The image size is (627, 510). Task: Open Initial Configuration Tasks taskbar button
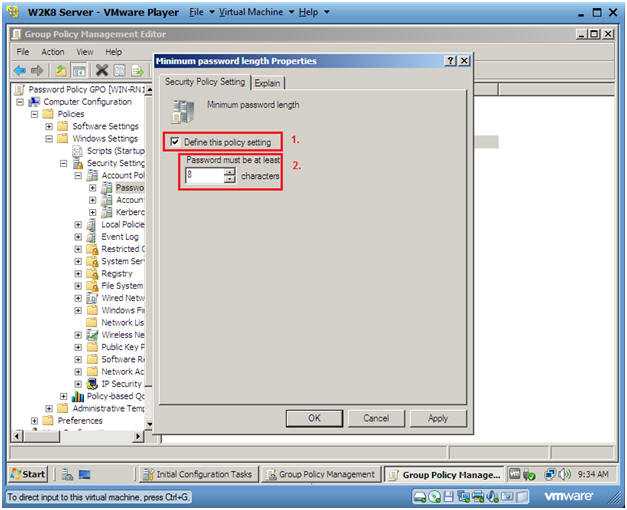(x=199, y=474)
